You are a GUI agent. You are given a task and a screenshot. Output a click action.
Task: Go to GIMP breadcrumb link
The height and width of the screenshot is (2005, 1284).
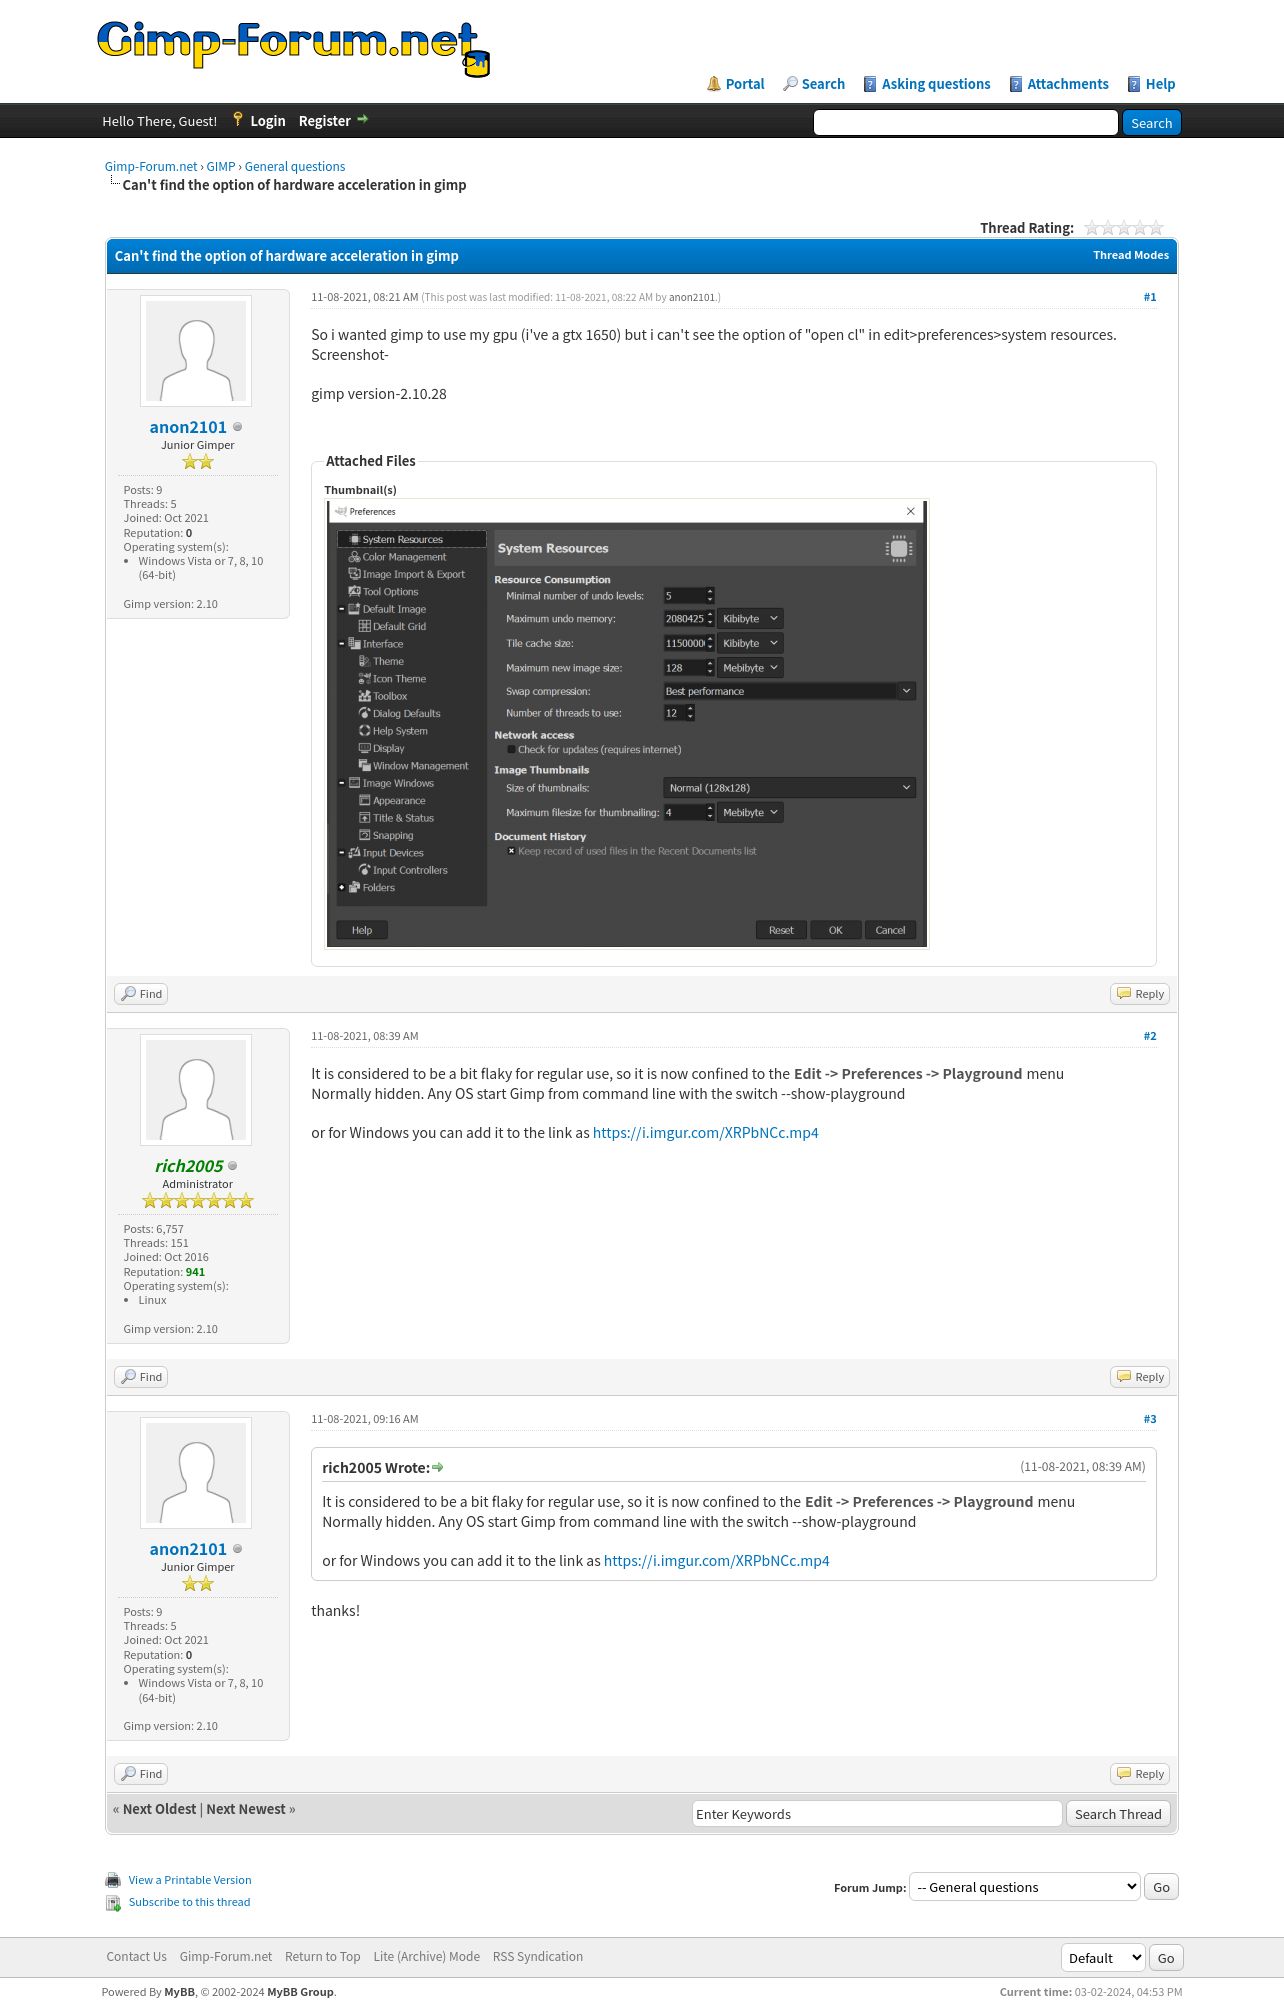(x=221, y=166)
